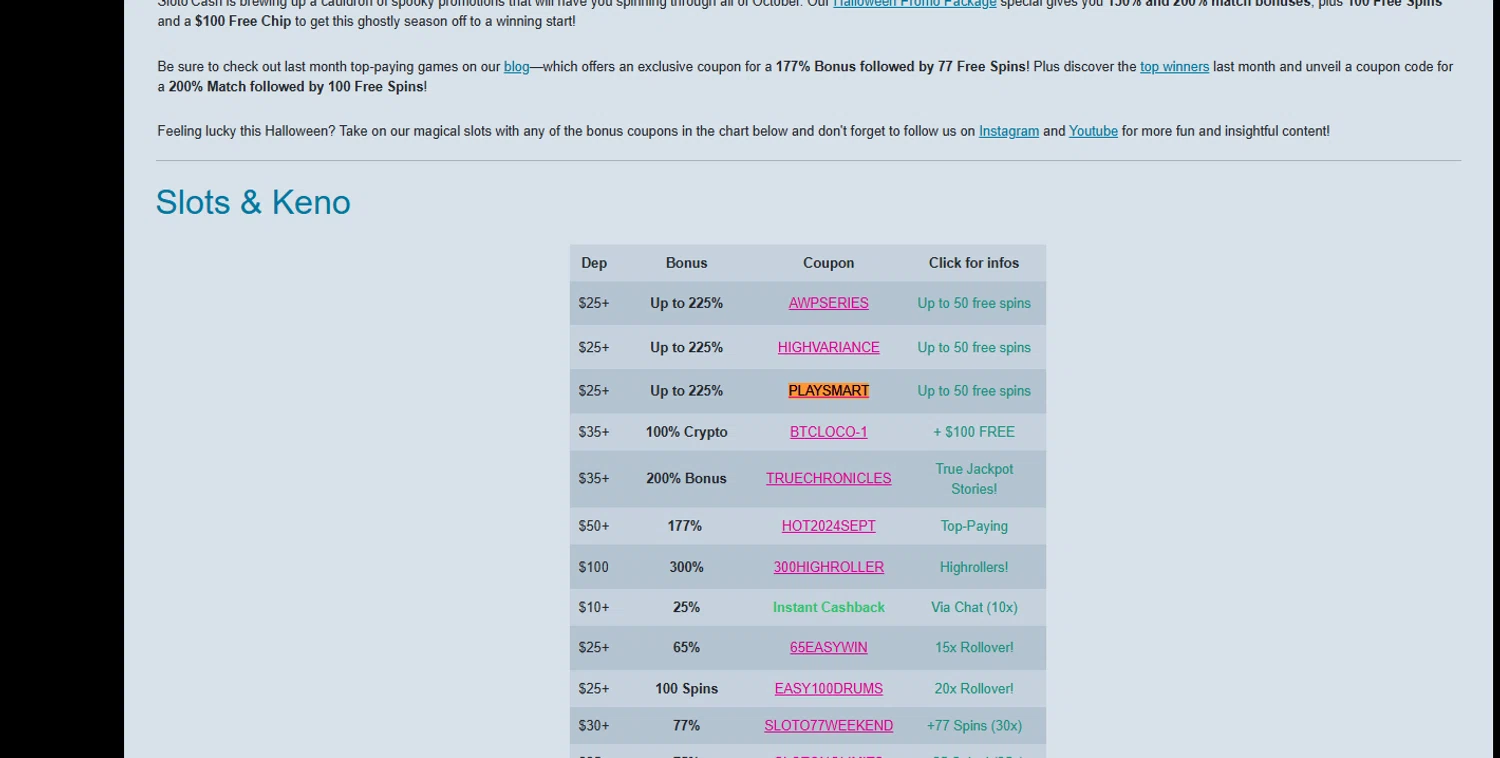Image resolution: width=1500 pixels, height=758 pixels.
Task: Click the 200% Bonus cell
Action: [686, 478]
